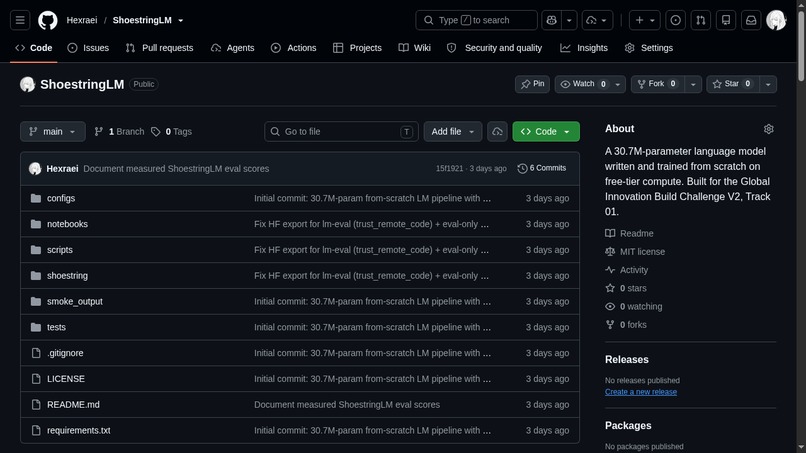Open the main branch selector dropdown

(52, 132)
